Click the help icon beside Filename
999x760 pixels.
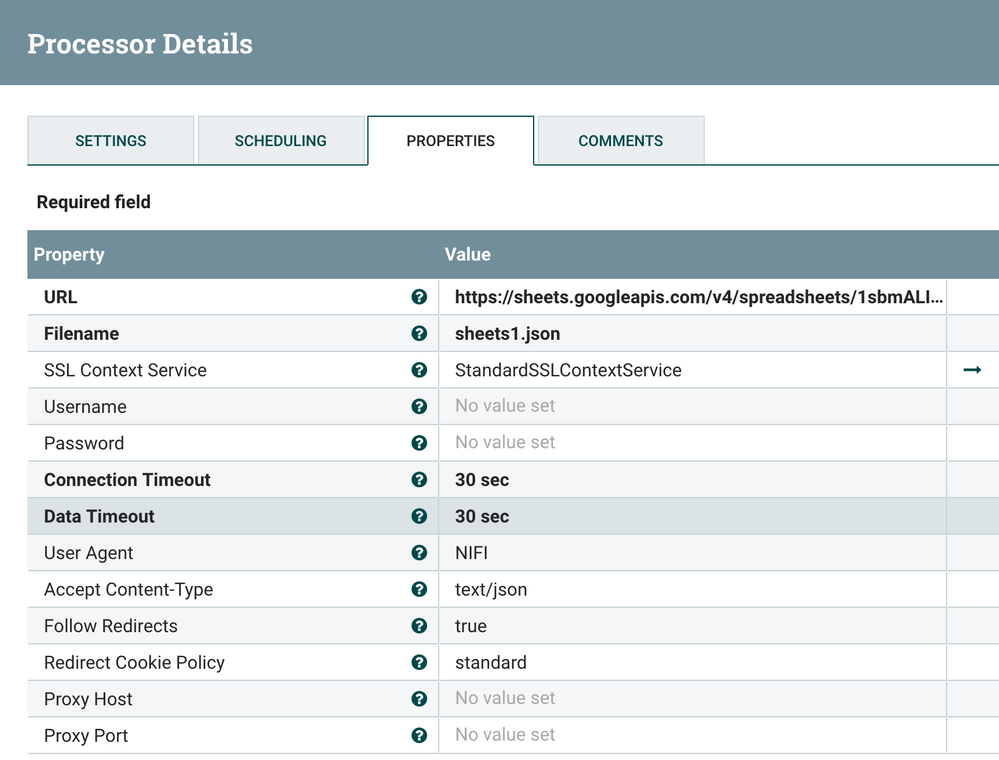tap(419, 334)
